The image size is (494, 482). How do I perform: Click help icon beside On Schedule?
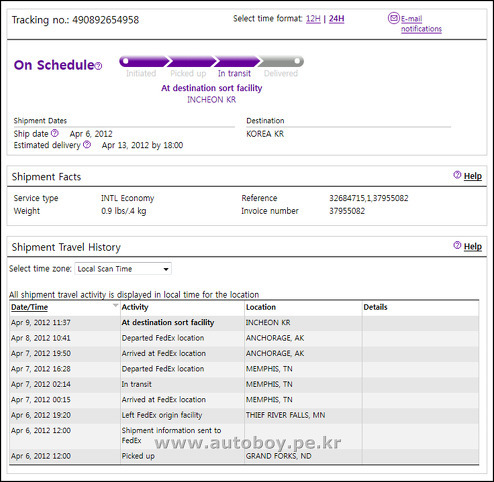[98, 66]
